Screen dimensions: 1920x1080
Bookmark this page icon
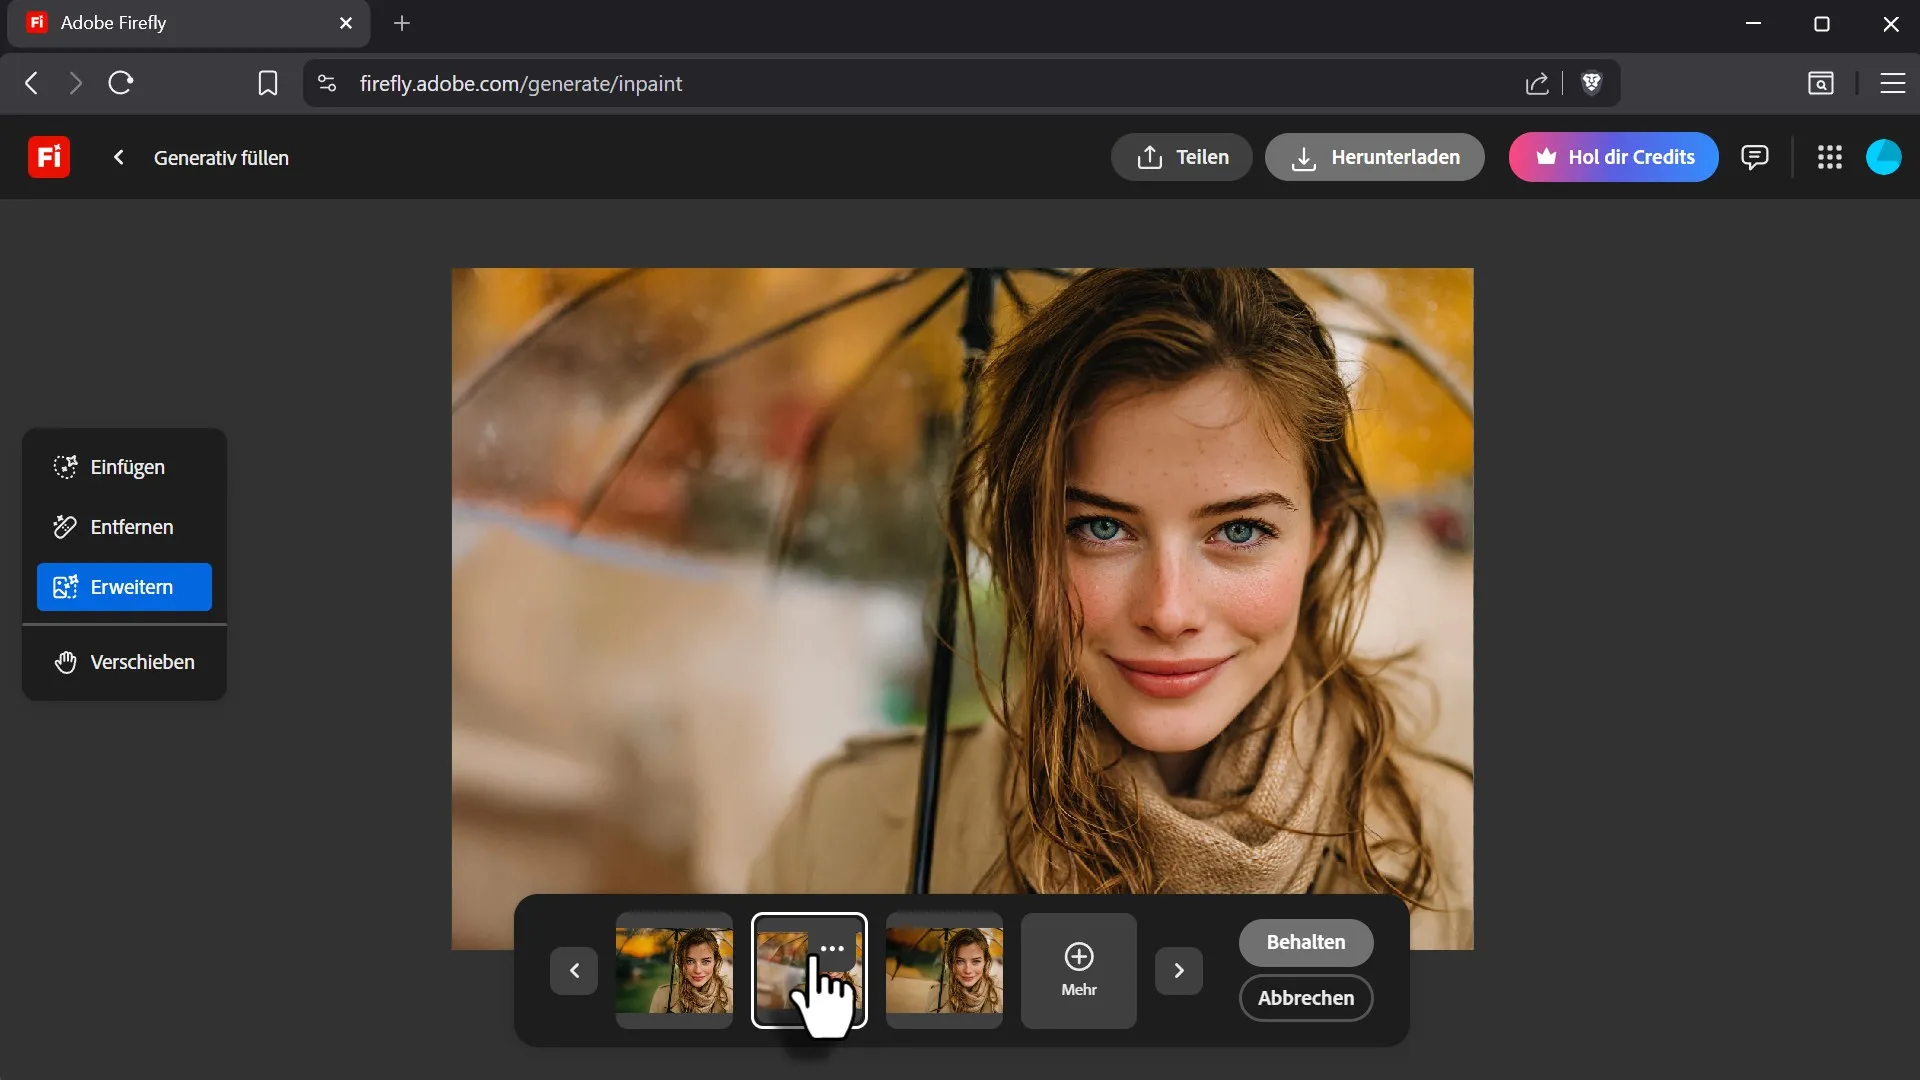pos(267,83)
